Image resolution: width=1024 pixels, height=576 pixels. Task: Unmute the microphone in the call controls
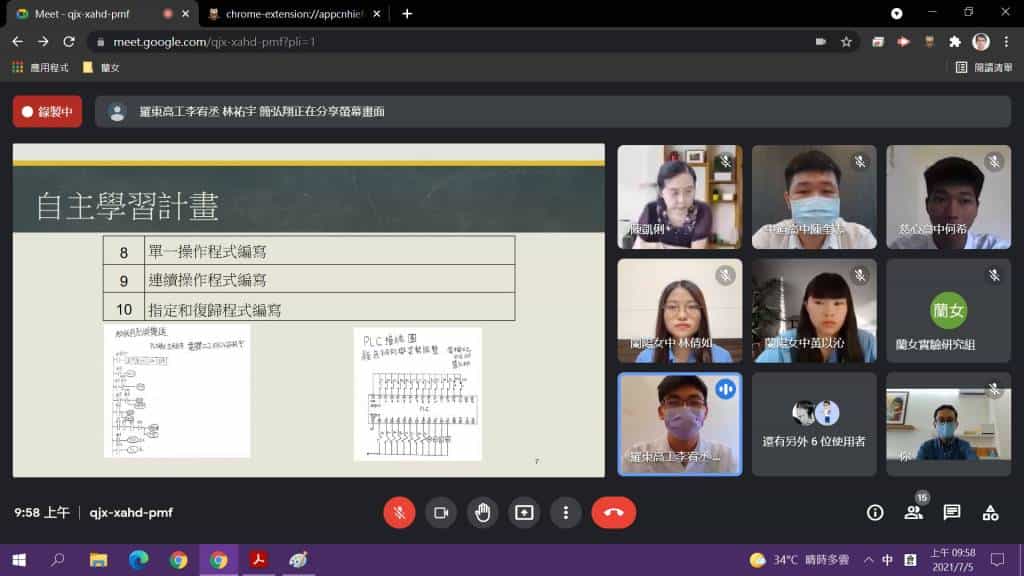399,513
